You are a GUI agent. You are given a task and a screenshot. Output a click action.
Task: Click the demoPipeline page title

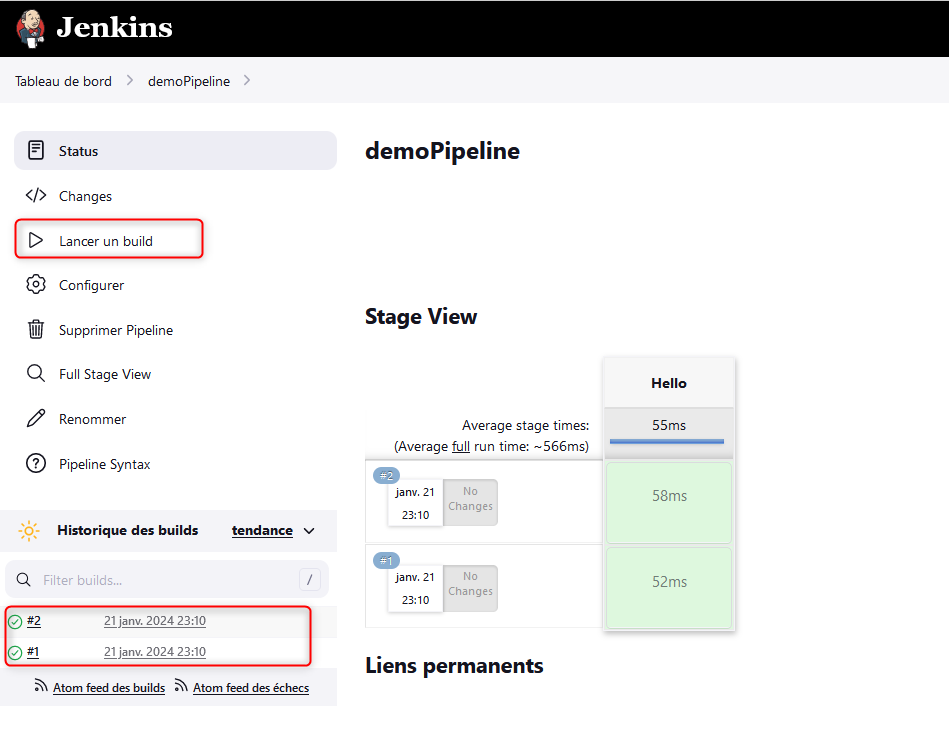click(442, 151)
